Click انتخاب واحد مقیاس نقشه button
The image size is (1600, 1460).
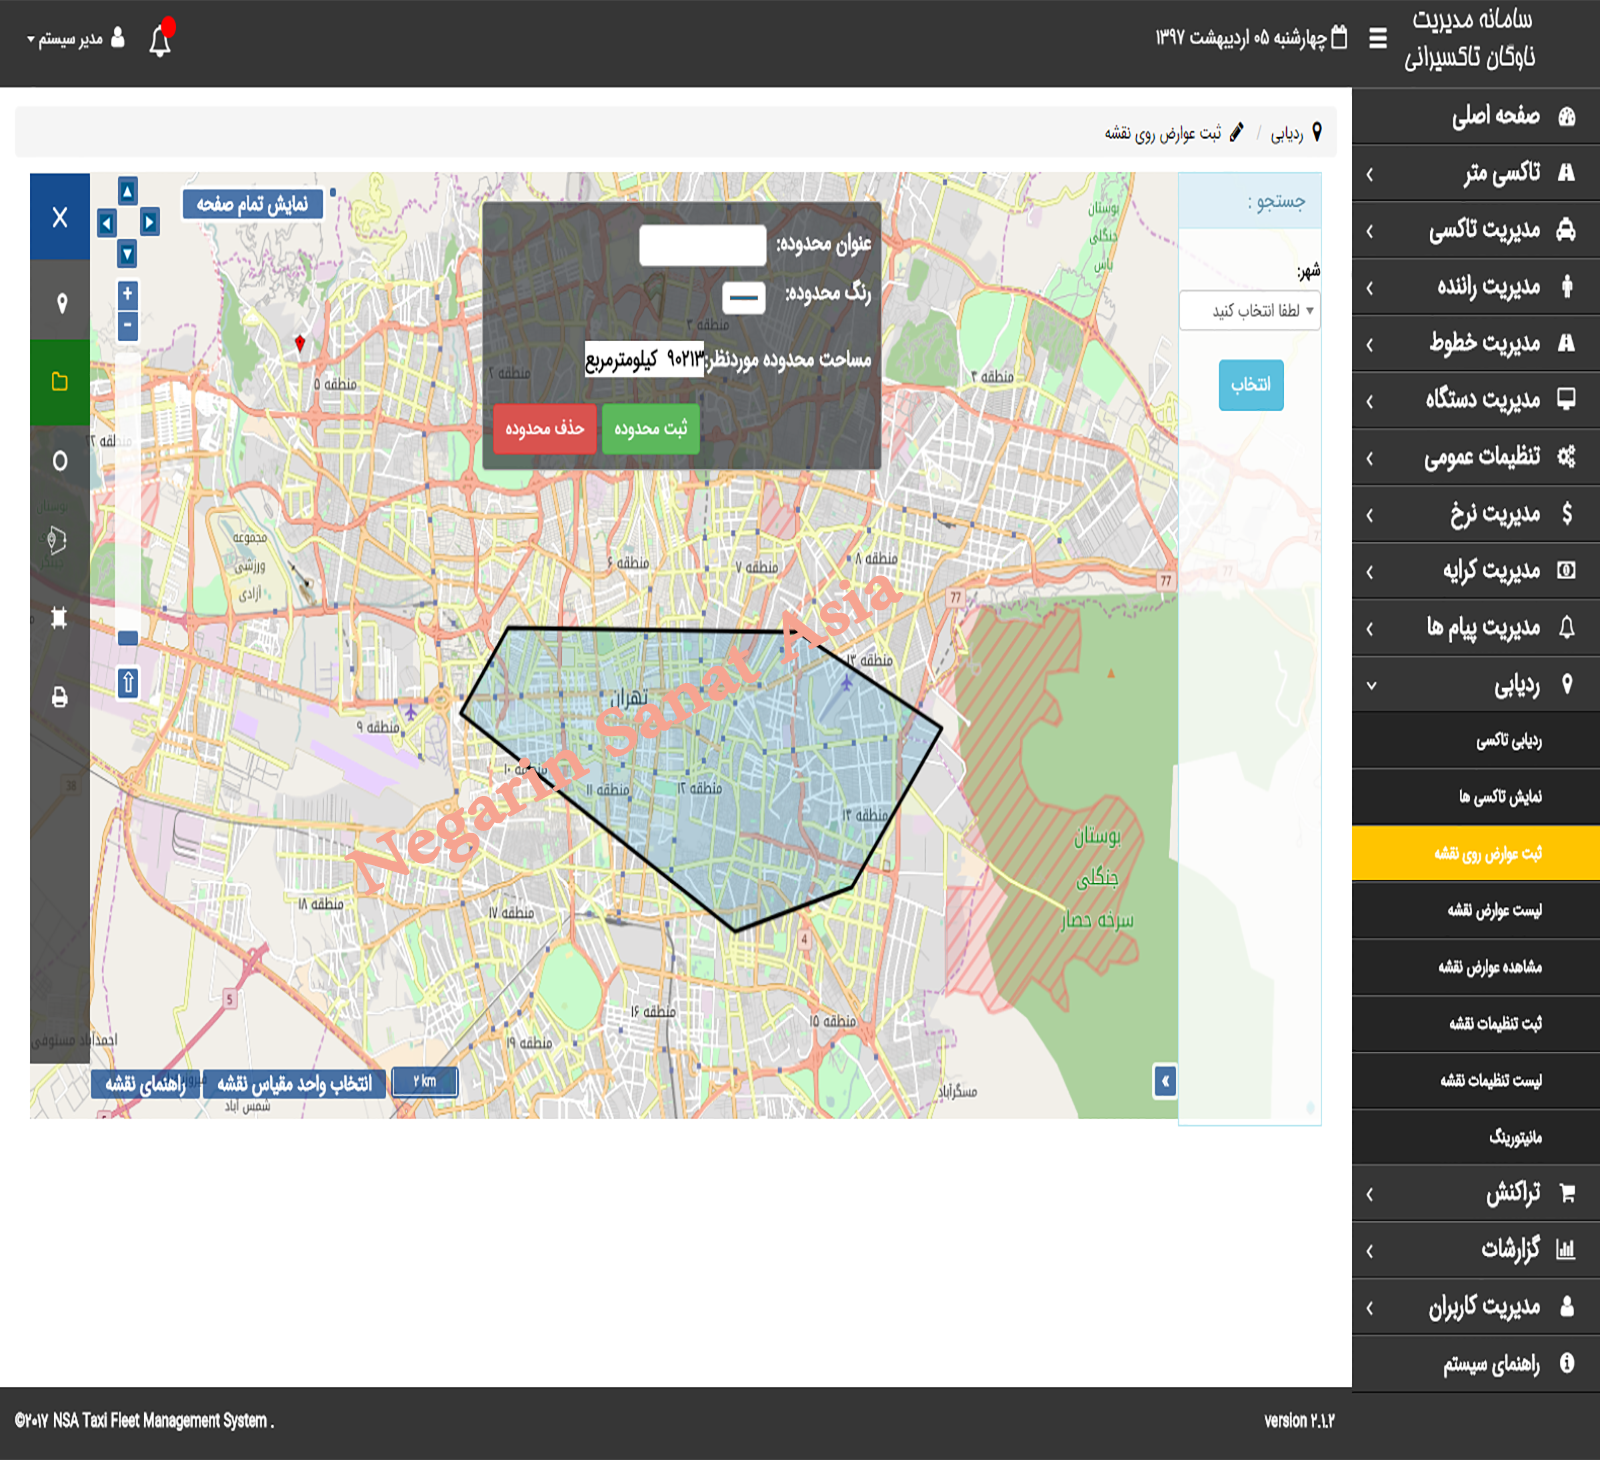coord(294,1084)
